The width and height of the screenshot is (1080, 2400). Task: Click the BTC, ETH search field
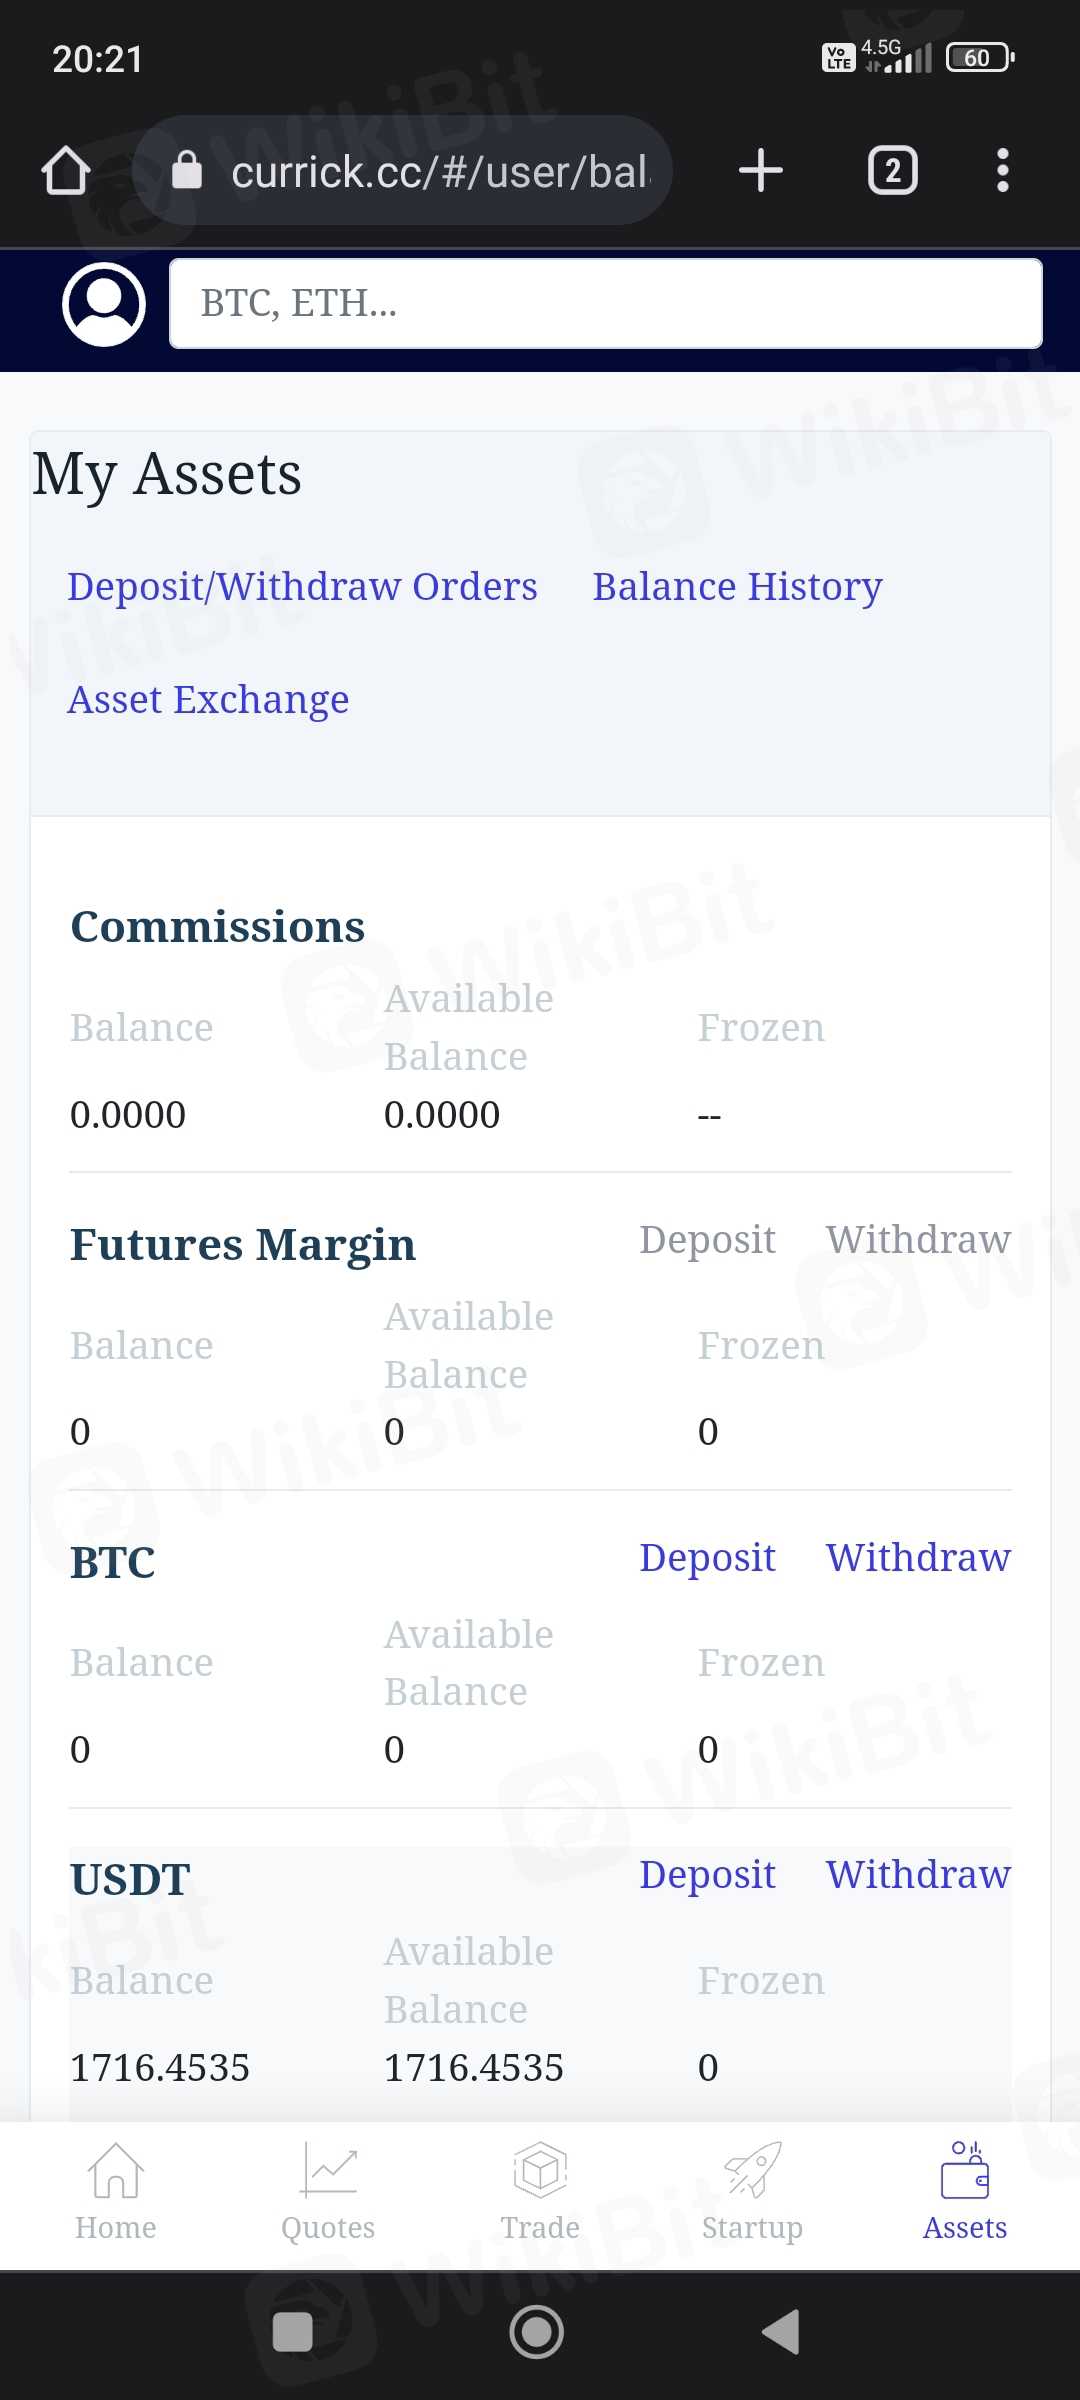pos(606,304)
